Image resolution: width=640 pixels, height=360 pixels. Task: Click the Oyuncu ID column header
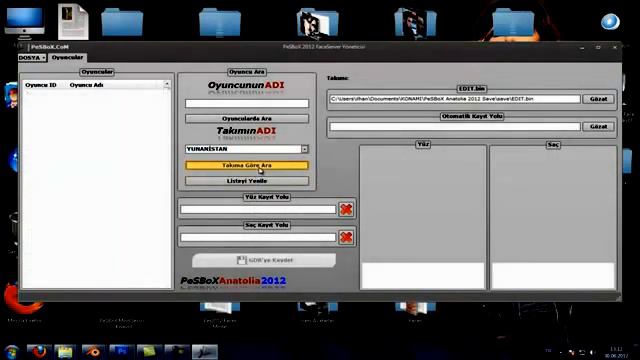[41, 85]
